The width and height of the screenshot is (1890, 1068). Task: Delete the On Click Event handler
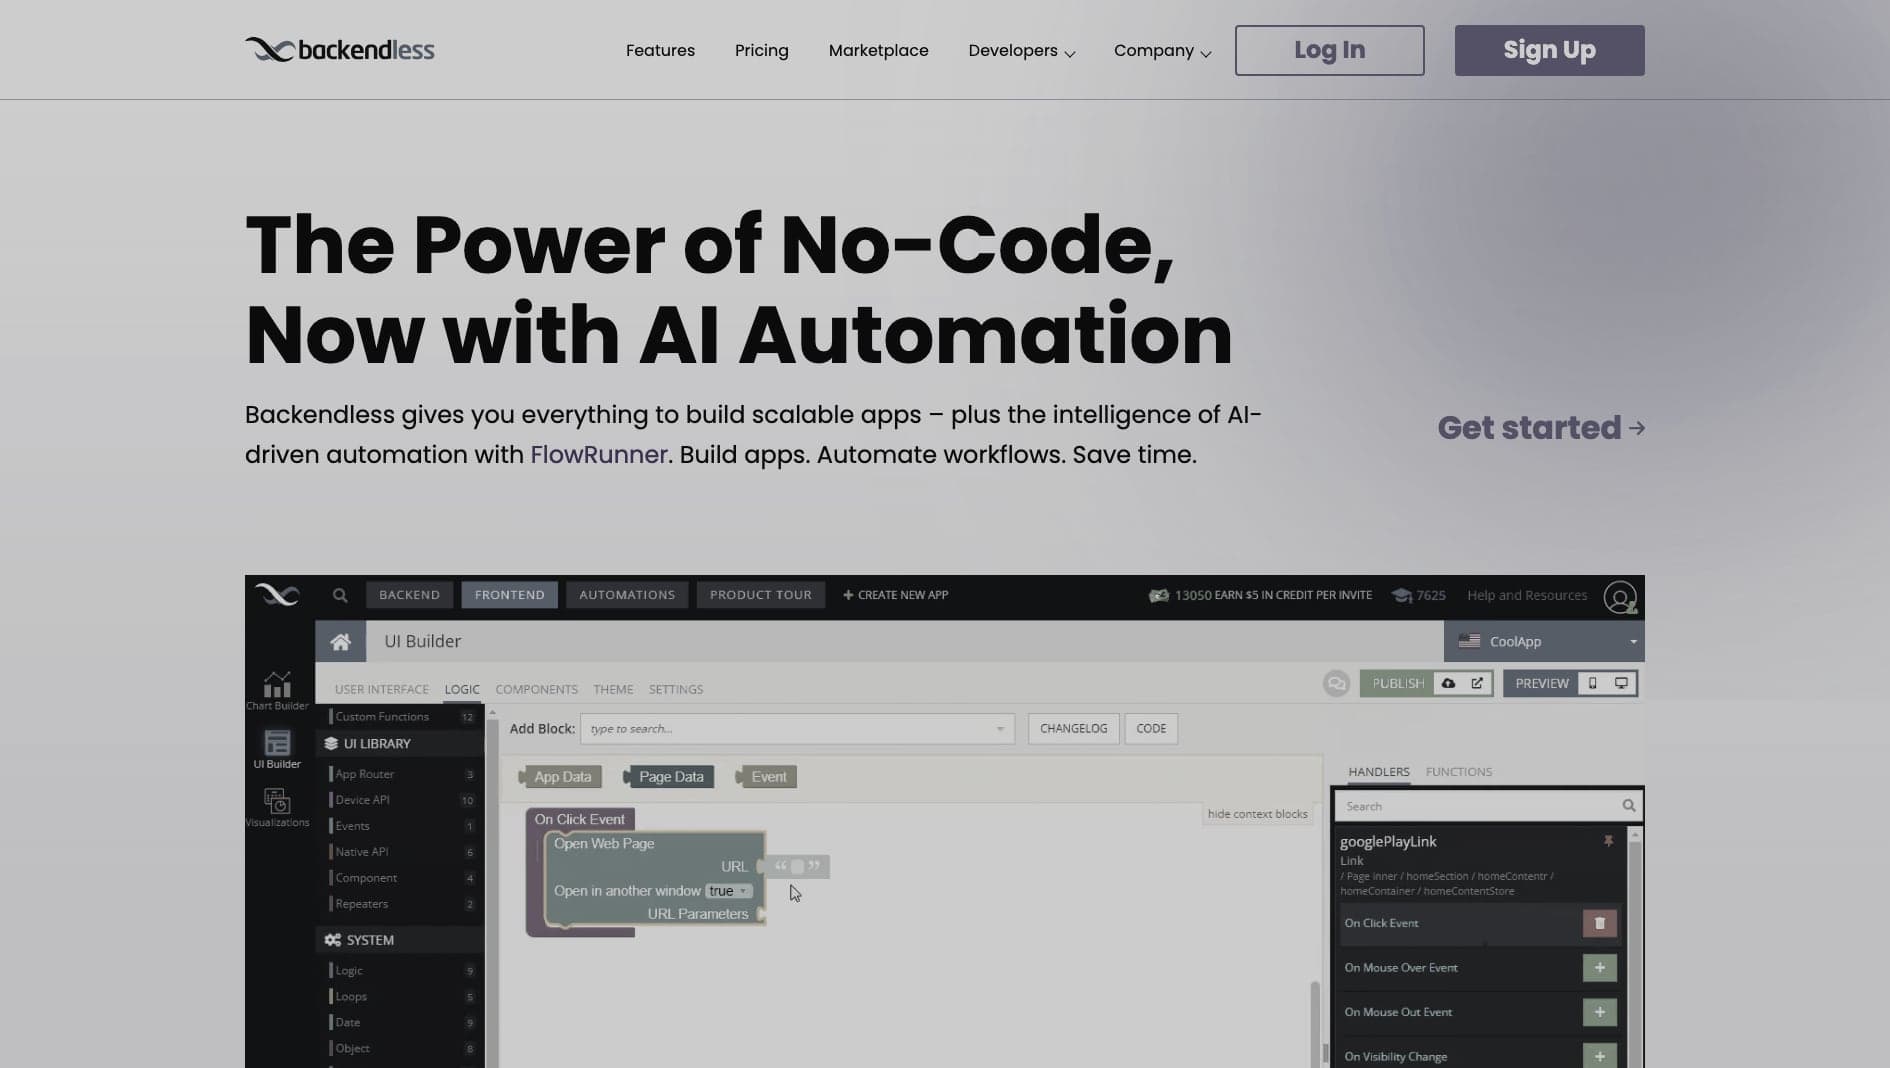(x=1600, y=923)
